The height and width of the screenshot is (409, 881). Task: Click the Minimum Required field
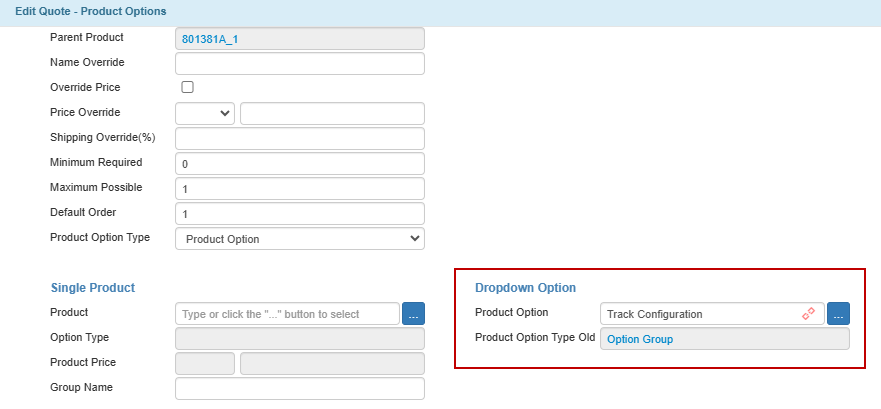pyautogui.click(x=300, y=163)
